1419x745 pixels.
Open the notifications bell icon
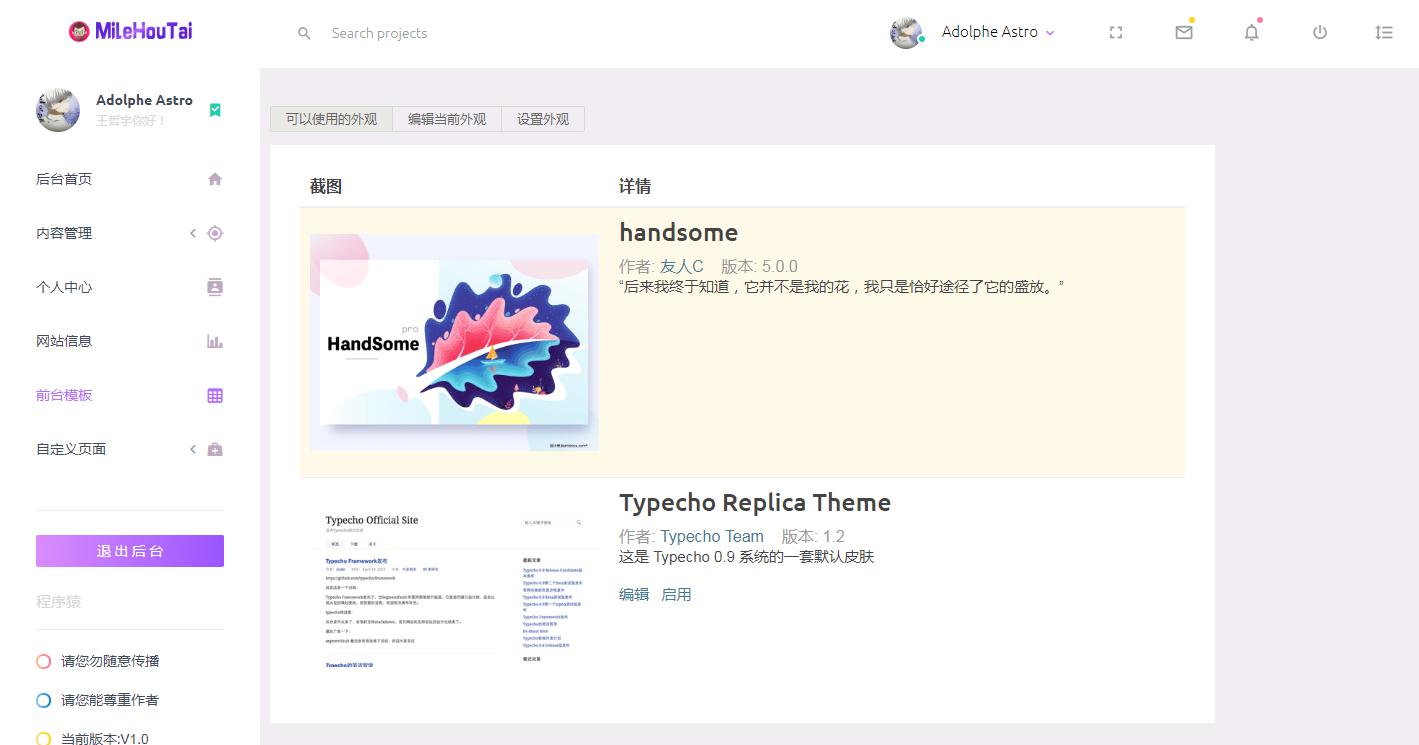pos(1251,32)
